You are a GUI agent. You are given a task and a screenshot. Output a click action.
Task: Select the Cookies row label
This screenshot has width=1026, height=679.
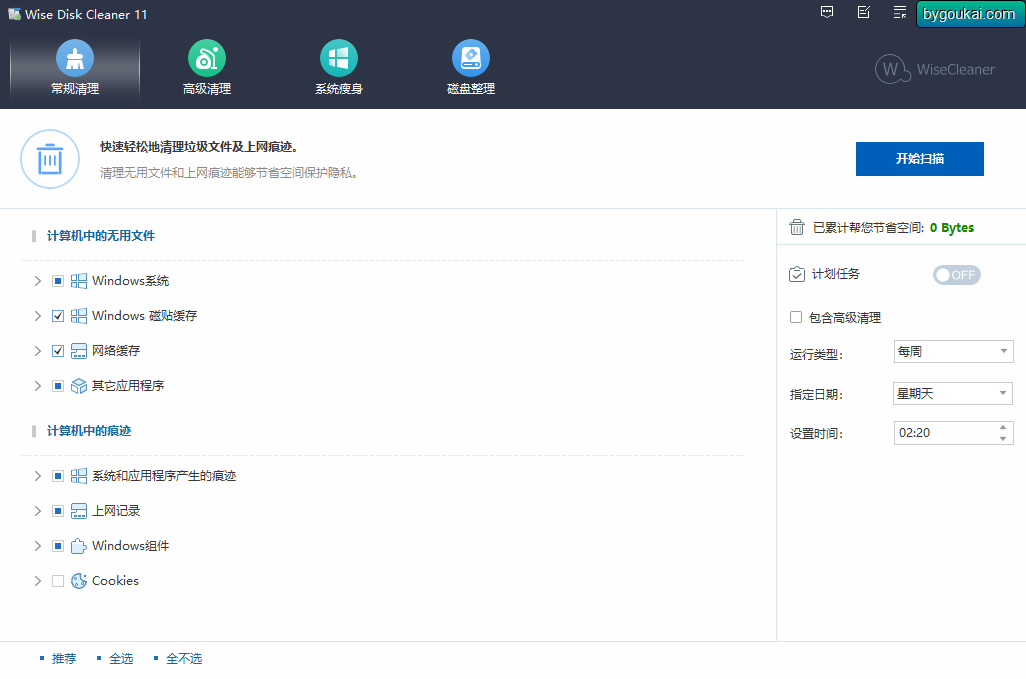115,581
